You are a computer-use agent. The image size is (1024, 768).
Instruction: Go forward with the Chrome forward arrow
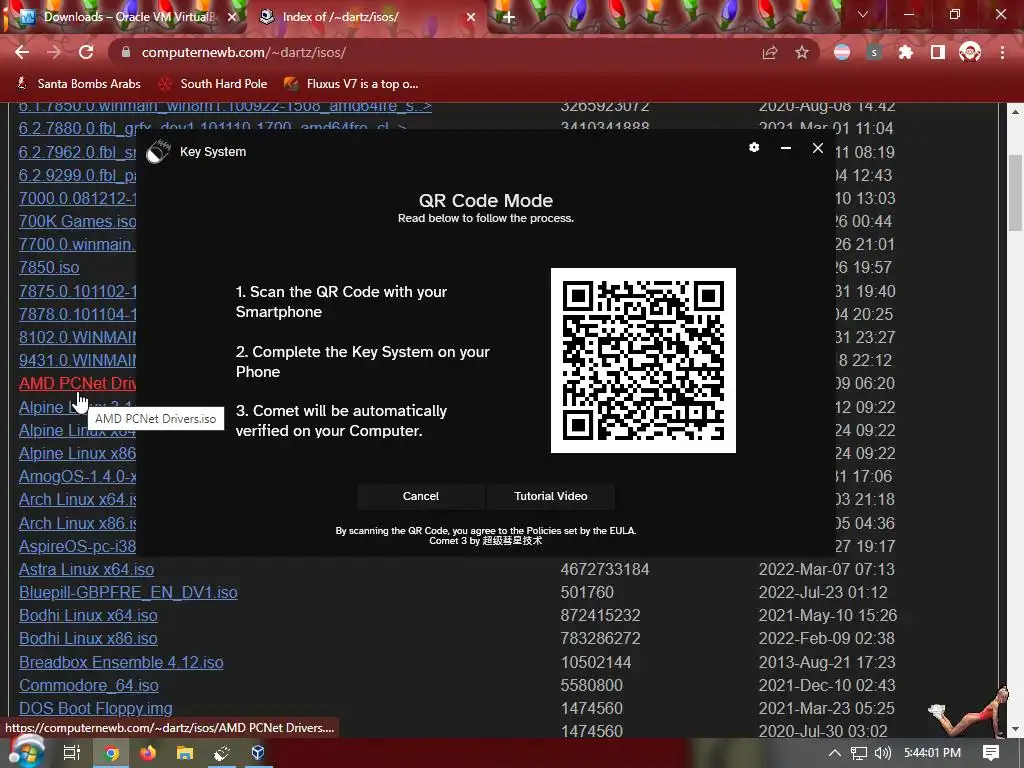tap(54, 53)
